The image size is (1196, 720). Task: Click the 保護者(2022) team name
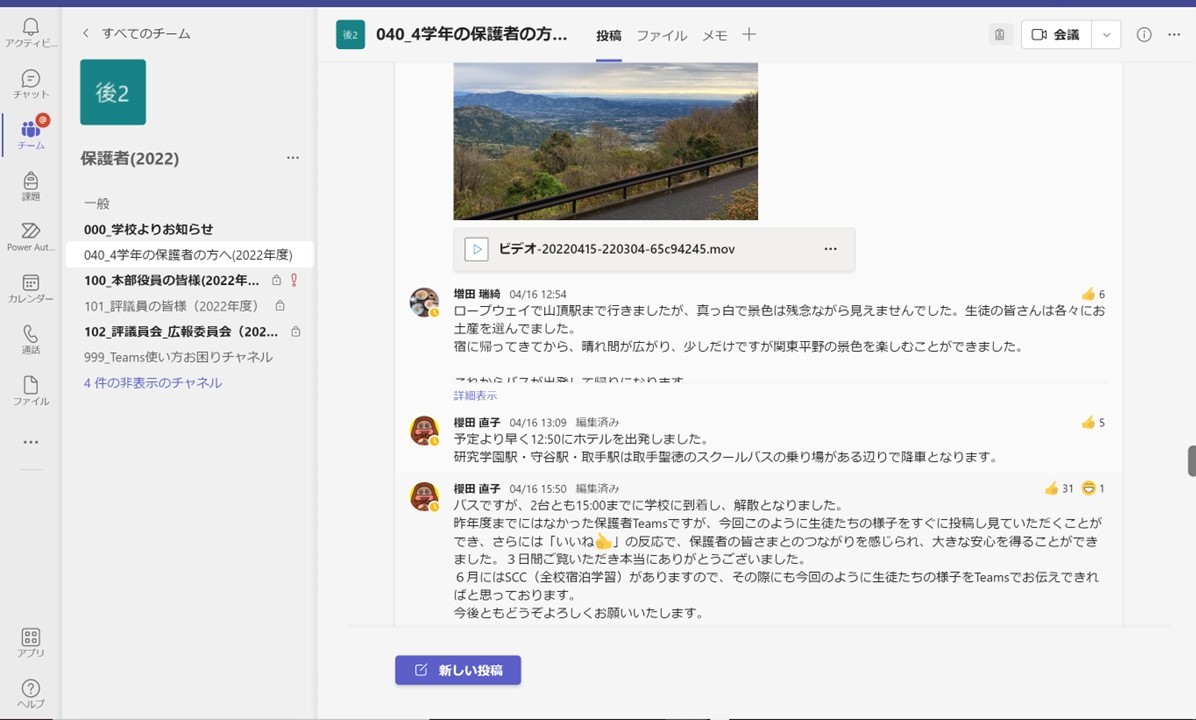point(130,158)
